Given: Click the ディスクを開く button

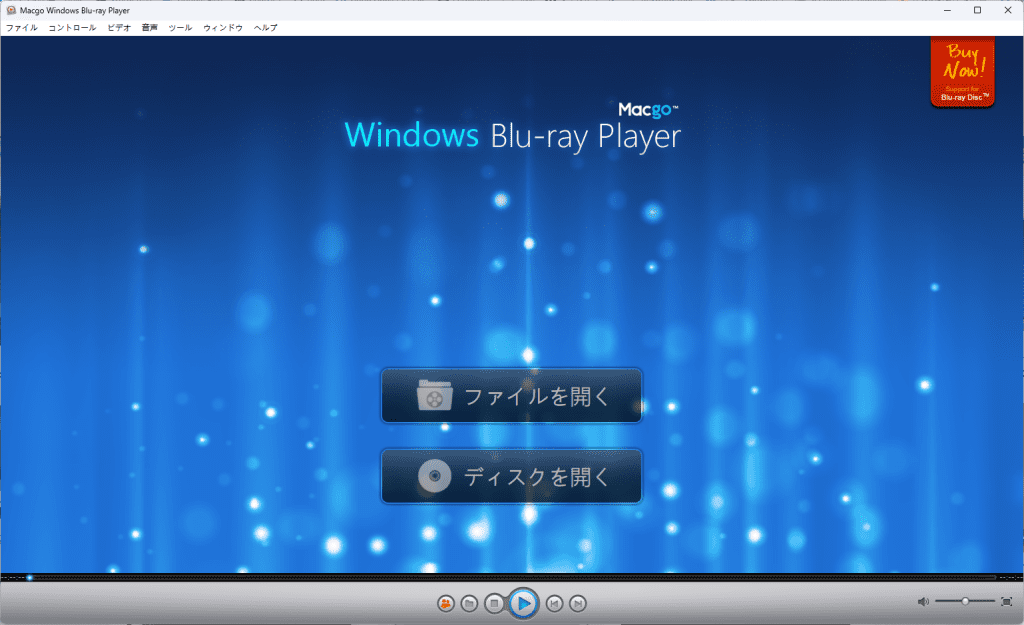Looking at the screenshot, I should click(511, 476).
